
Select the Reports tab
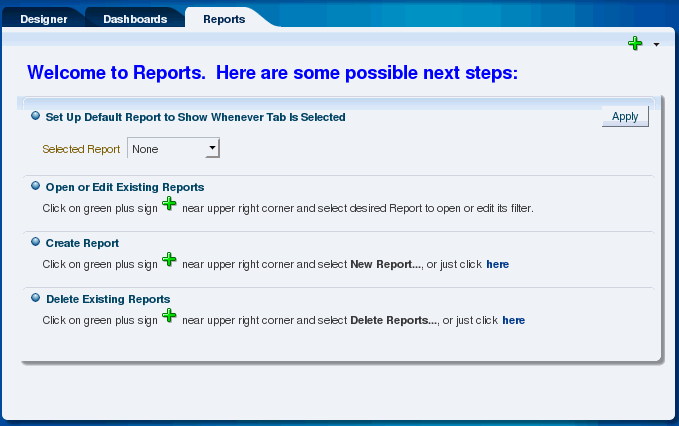click(224, 19)
